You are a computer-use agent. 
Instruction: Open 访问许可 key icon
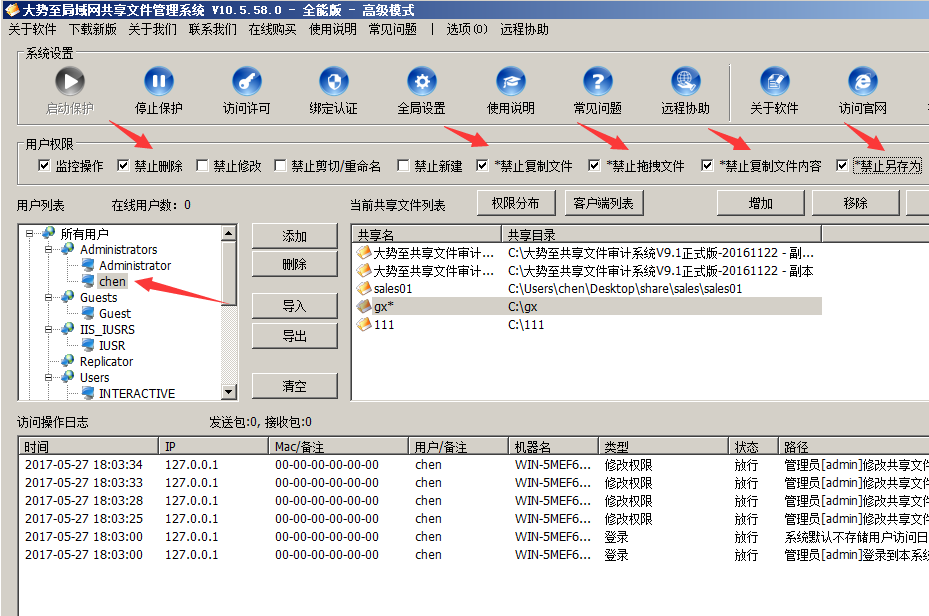click(246, 82)
